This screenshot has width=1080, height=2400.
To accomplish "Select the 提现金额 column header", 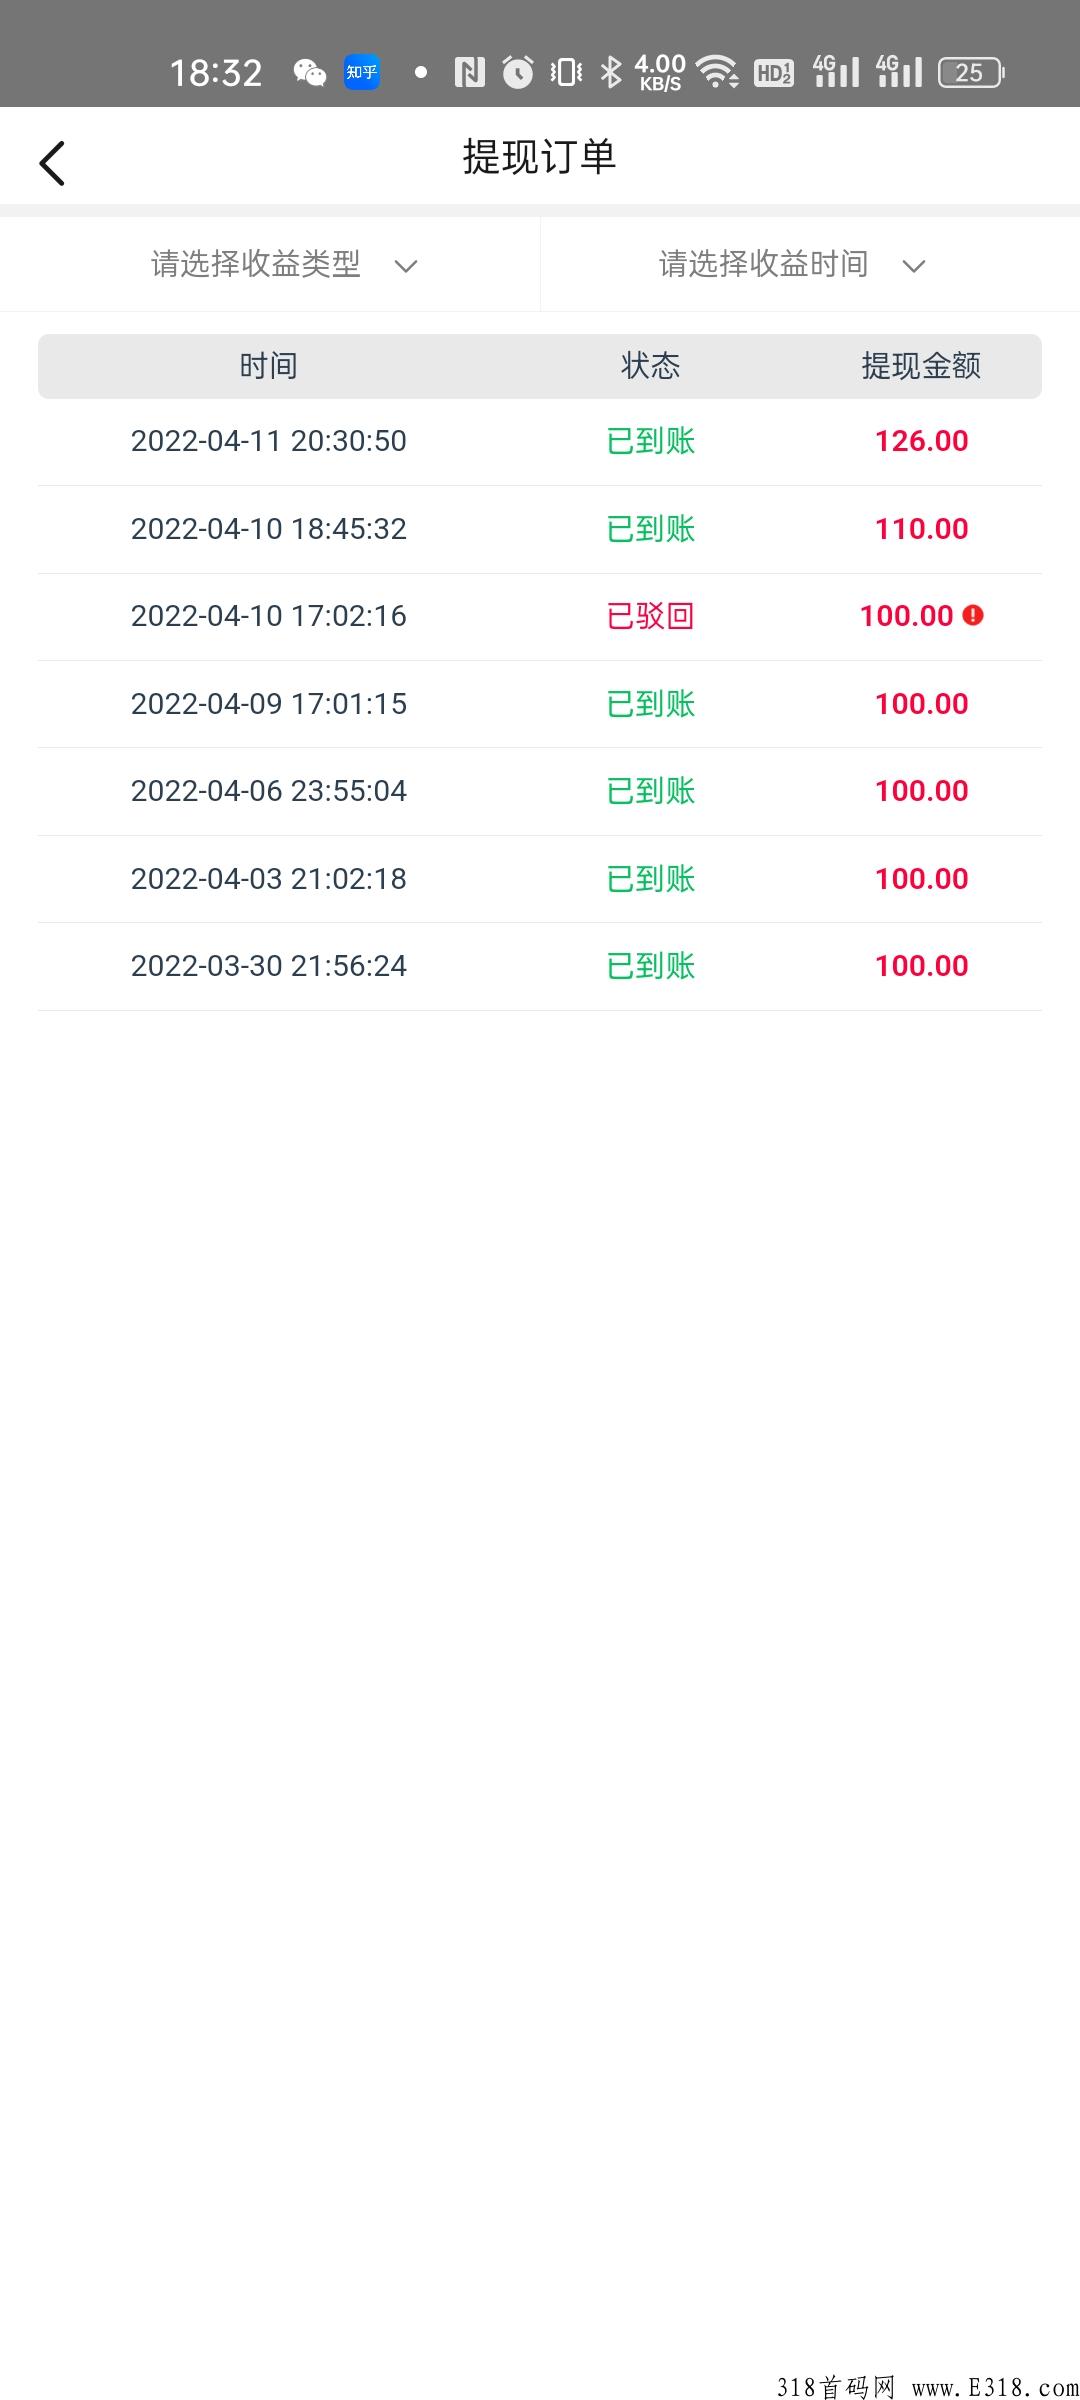I will (921, 366).
